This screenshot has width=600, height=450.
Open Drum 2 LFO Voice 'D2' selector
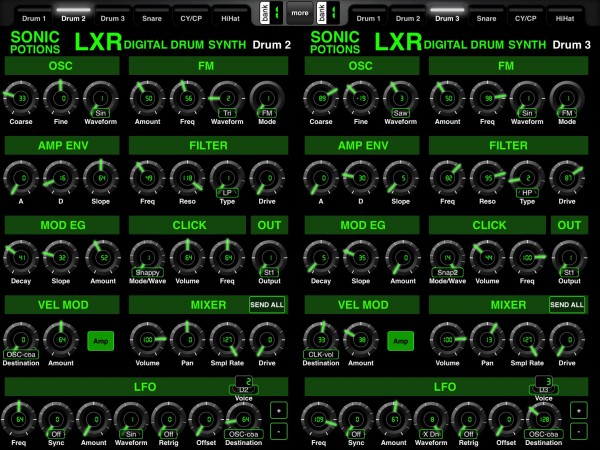(244, 390)
